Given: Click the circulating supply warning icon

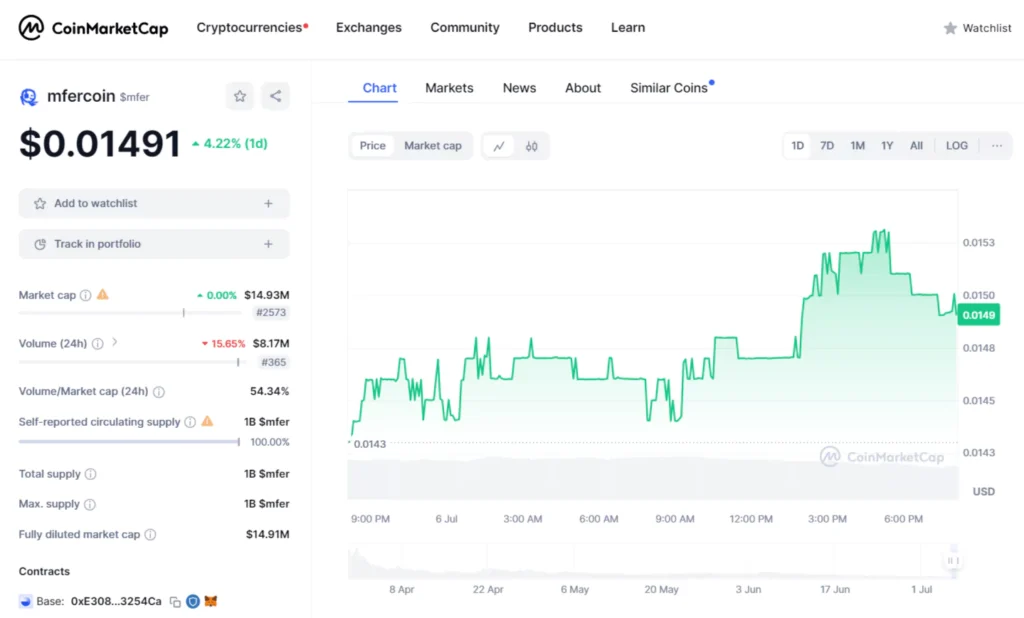Looking at the screenshot, I should click(x=207, y=421).
